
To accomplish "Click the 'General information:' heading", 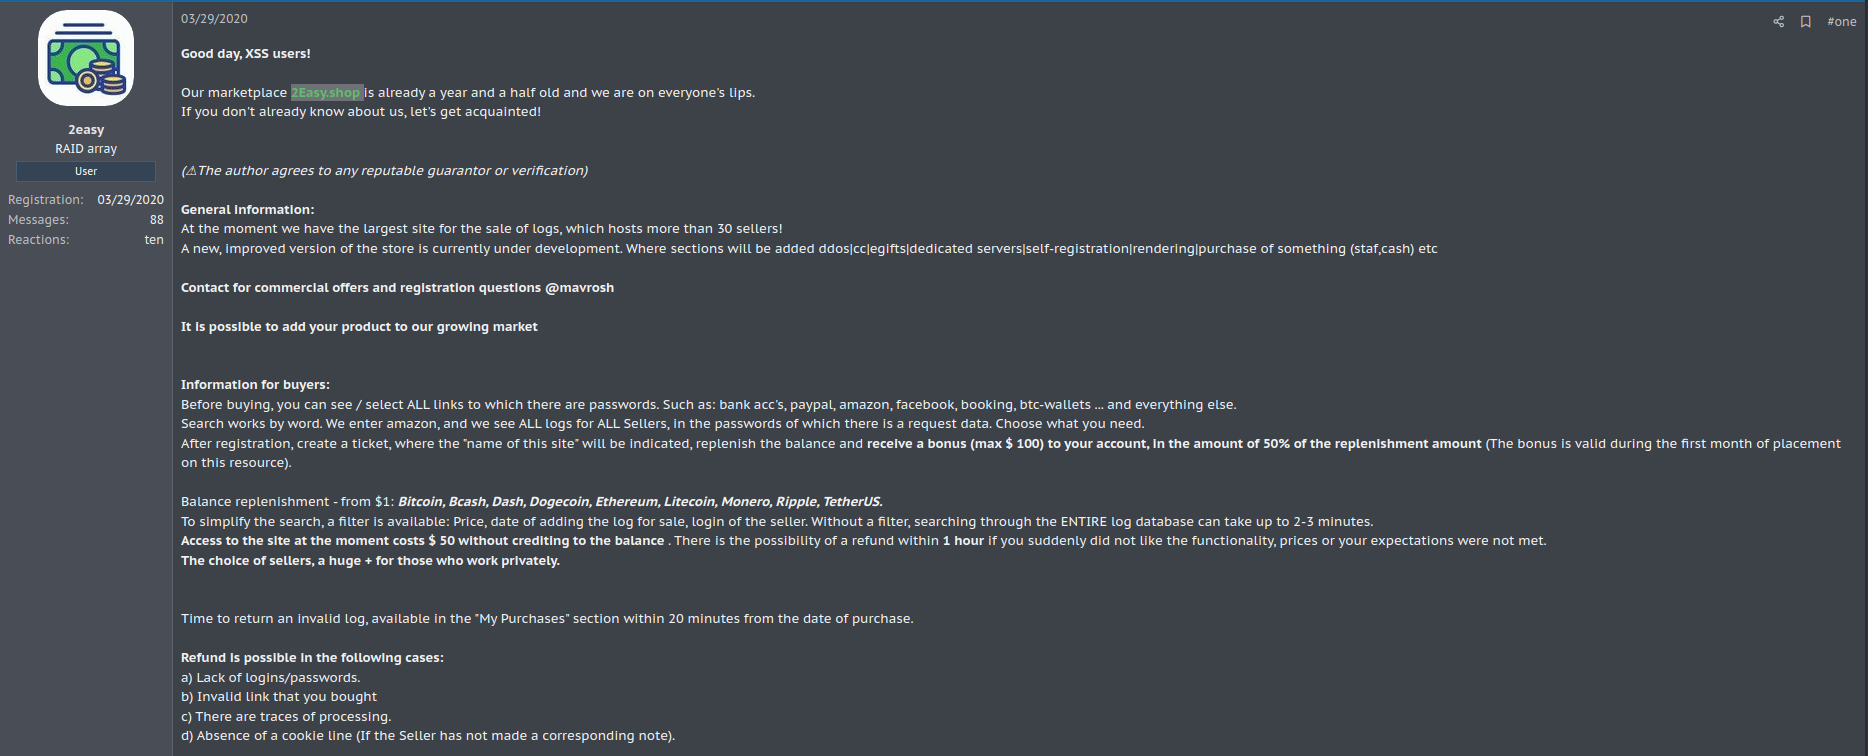I will tap(247, 210).
